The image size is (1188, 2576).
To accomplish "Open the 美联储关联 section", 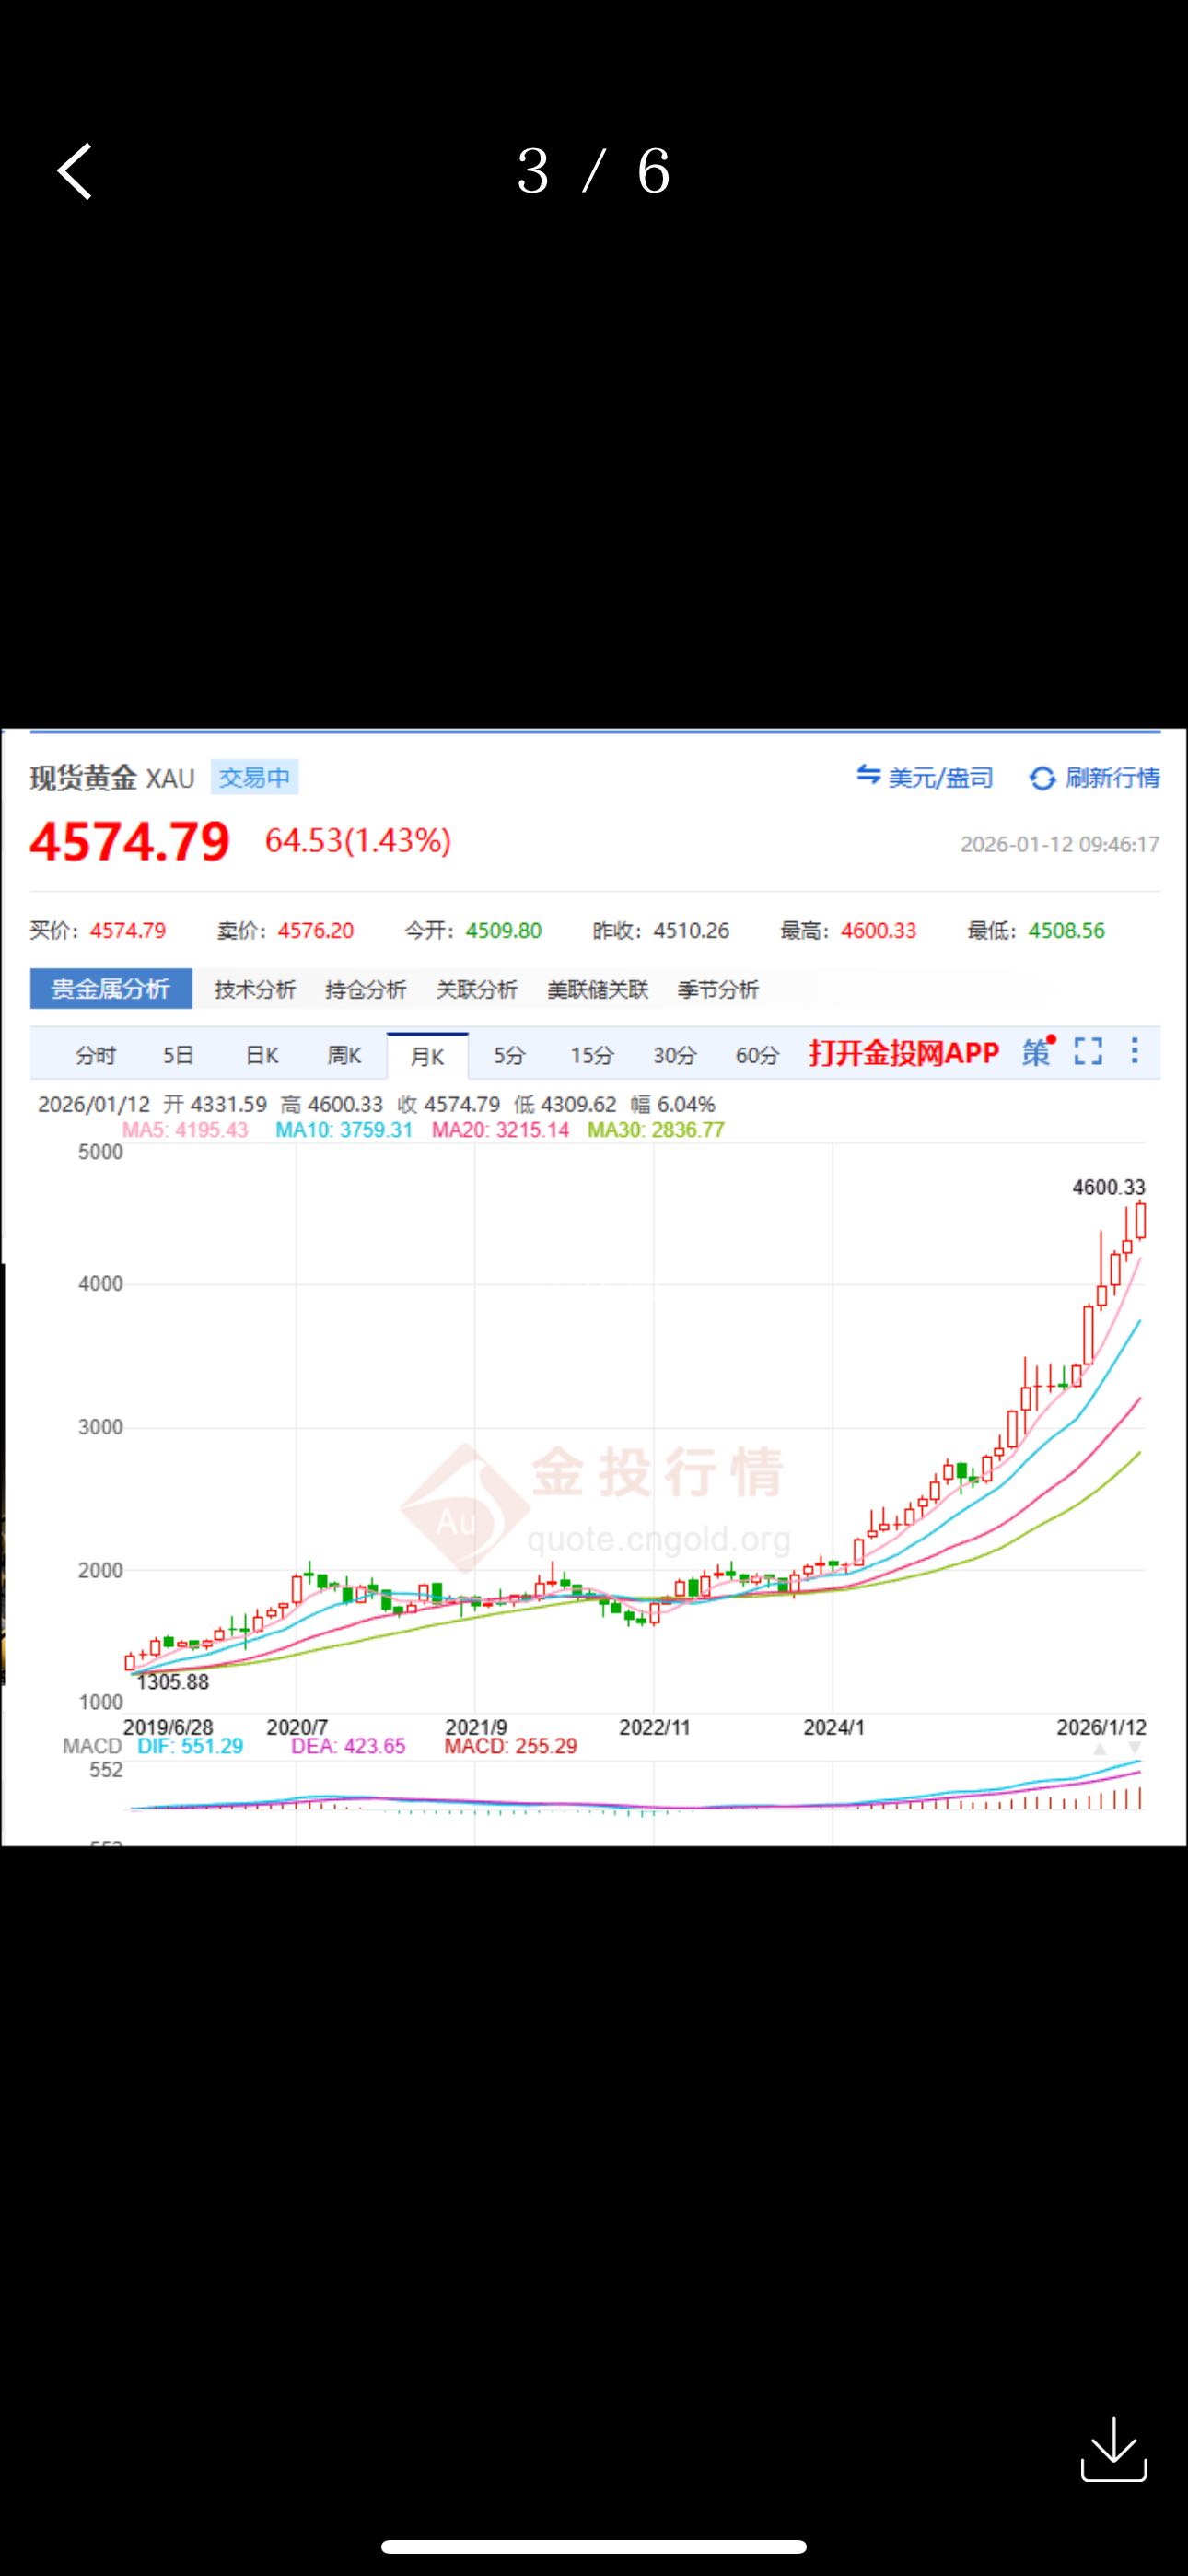I will point(598,990).
